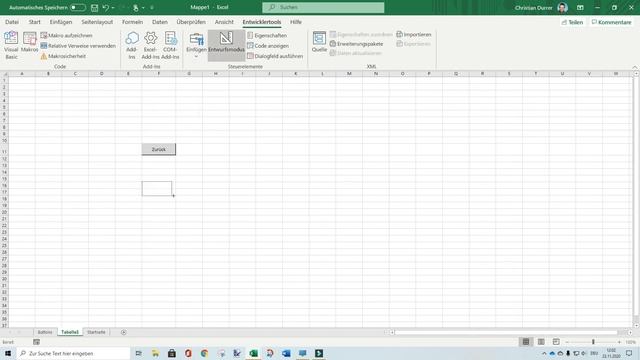
Task: Click the horizontal scrollbar track
Action: coord(505,332)
